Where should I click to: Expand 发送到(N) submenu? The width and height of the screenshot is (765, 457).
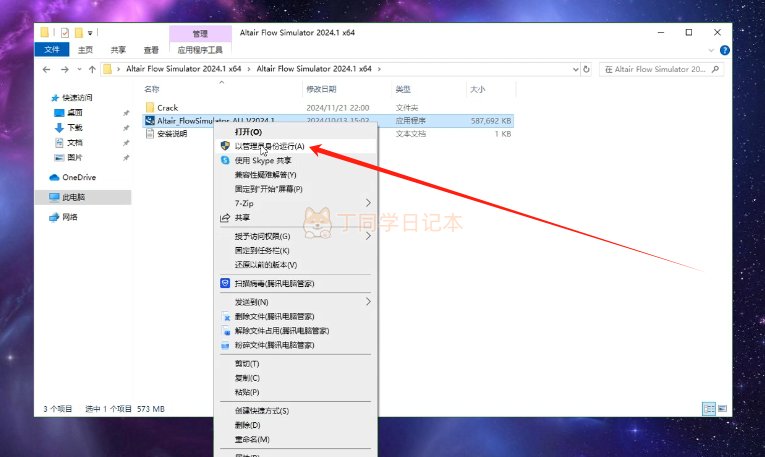tap(295, 302)
